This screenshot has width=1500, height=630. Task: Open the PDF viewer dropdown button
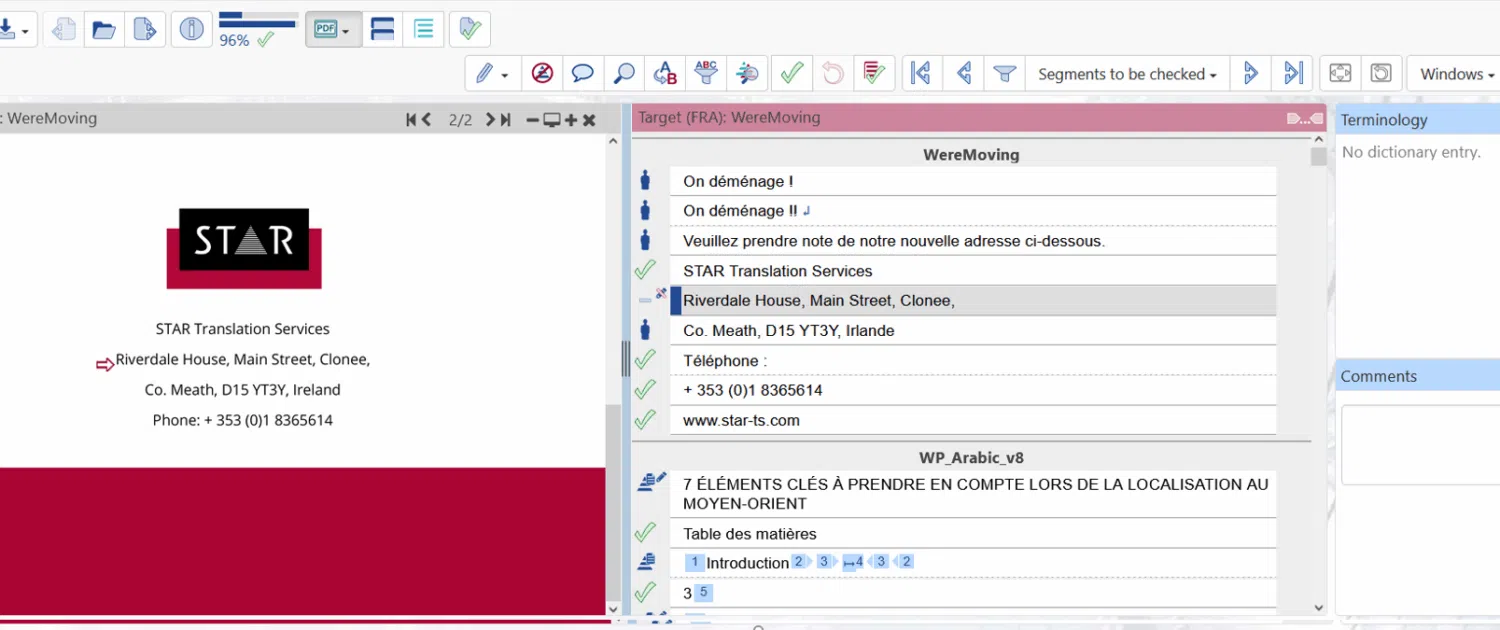(x=332, y=30)
